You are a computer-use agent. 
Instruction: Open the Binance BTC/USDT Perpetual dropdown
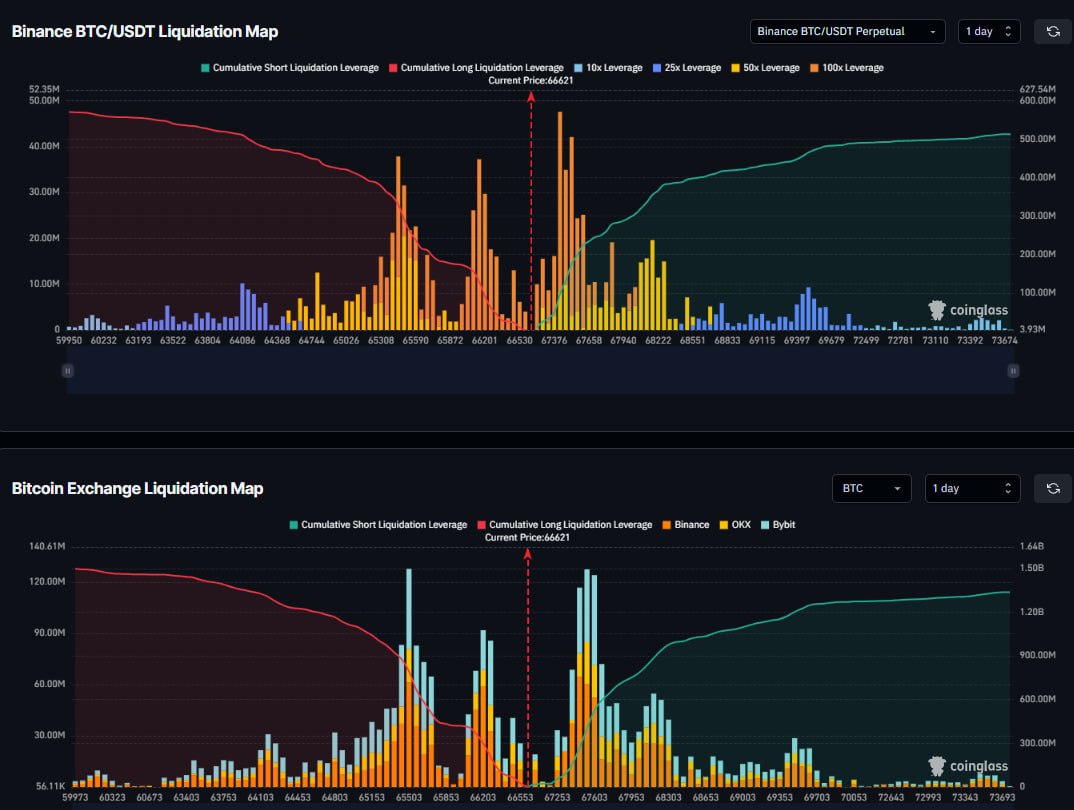tap(847, 32)
